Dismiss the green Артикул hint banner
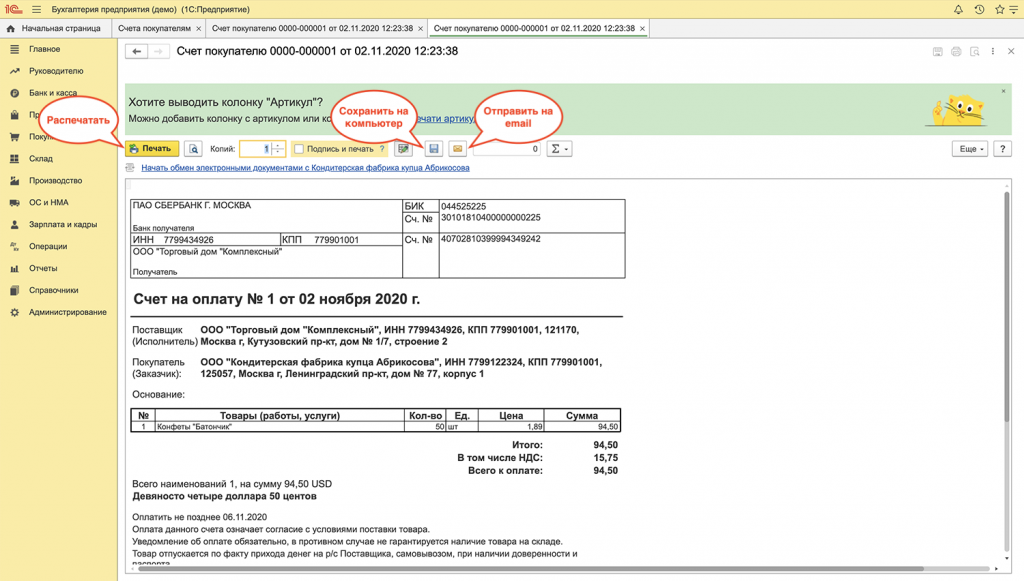The width and height of the screenshot is (1024, 581). [x=1004, y=91]
